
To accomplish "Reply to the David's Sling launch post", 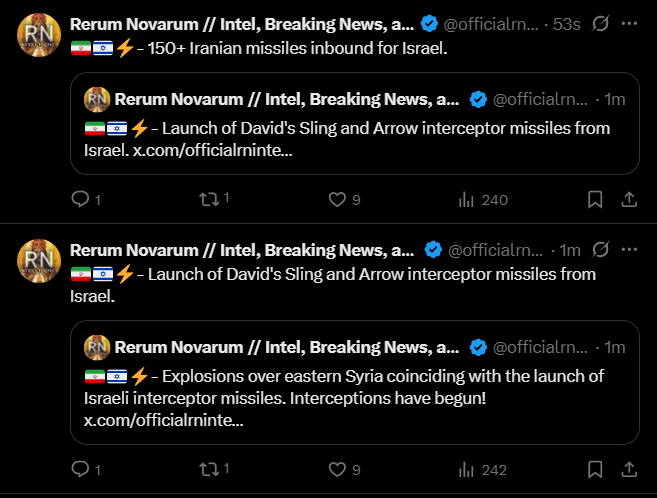I will pyautogui.click(x=80, y=469).
